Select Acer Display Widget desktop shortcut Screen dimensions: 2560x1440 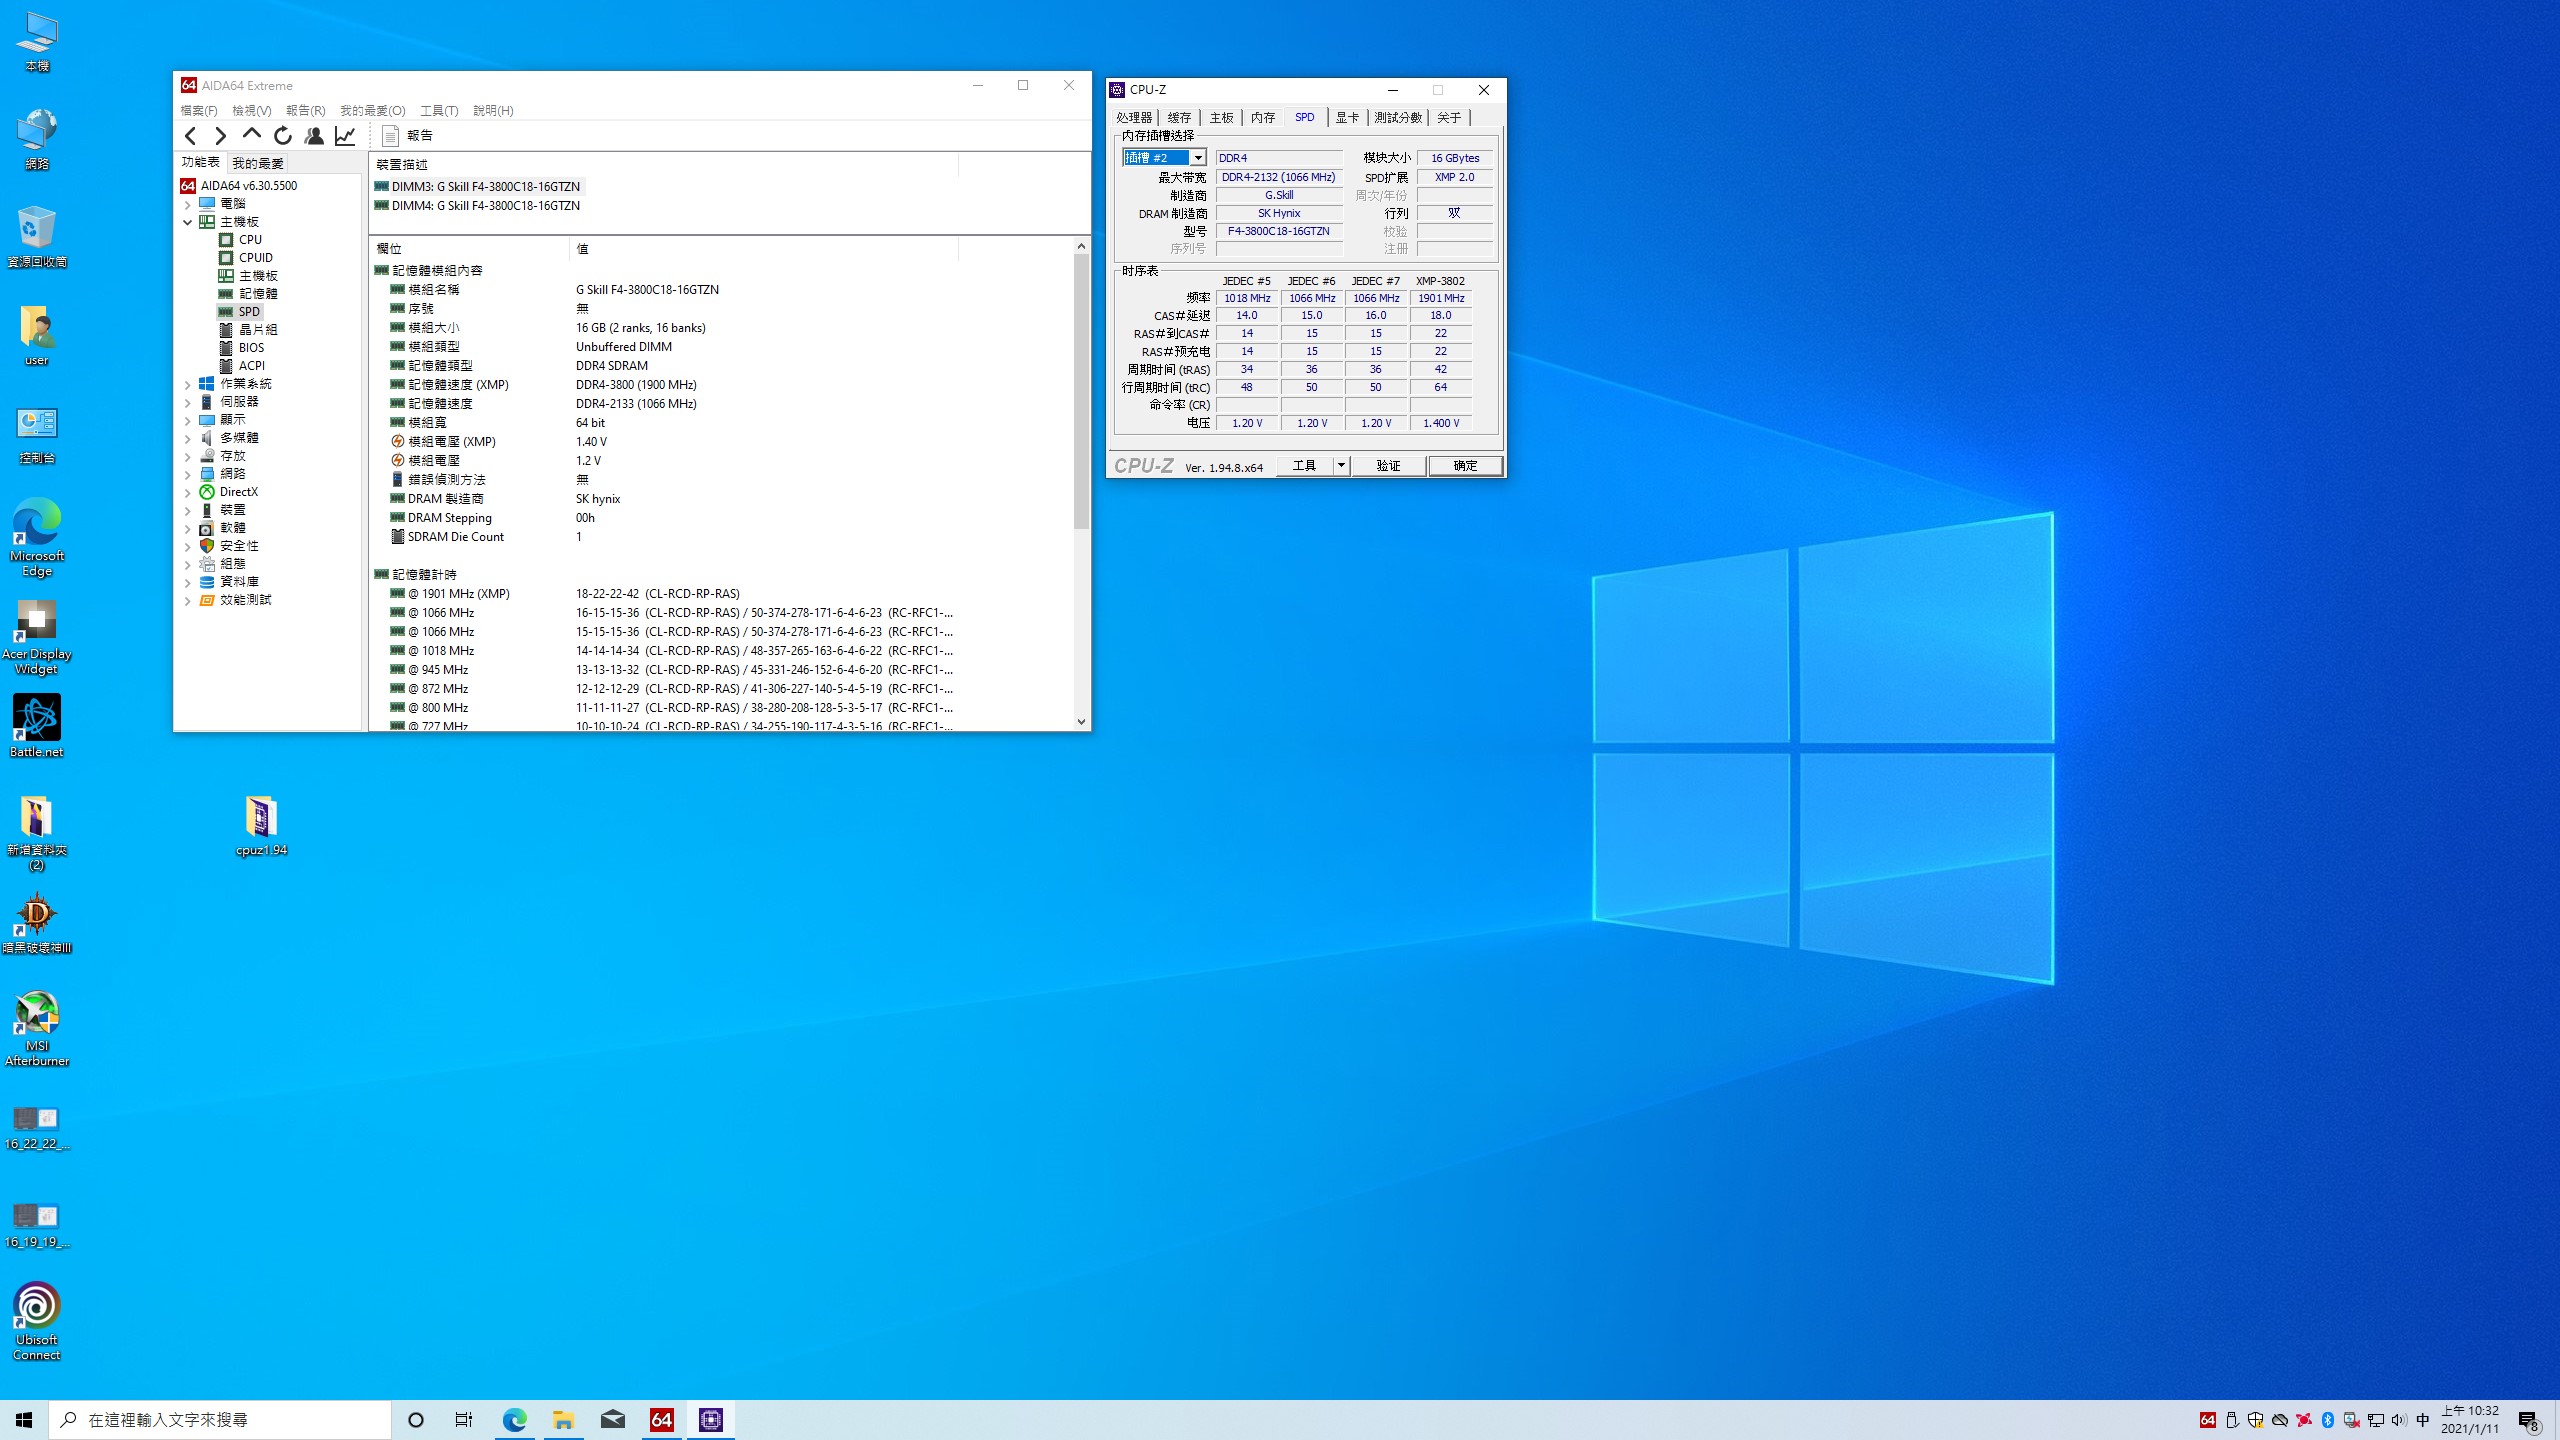coord(36,638)
